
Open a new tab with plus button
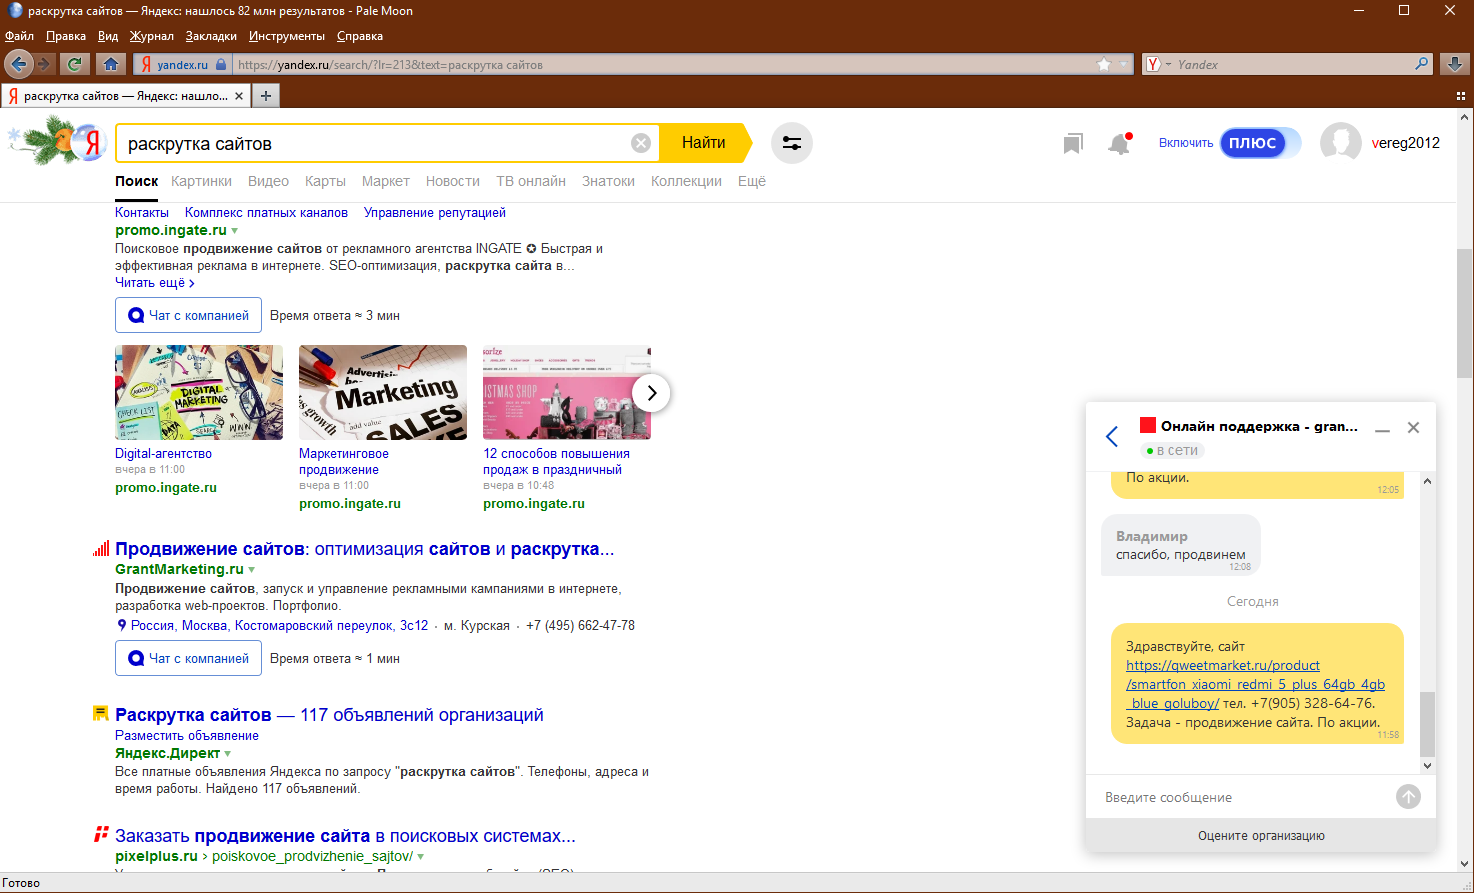(x=266, y=96)
